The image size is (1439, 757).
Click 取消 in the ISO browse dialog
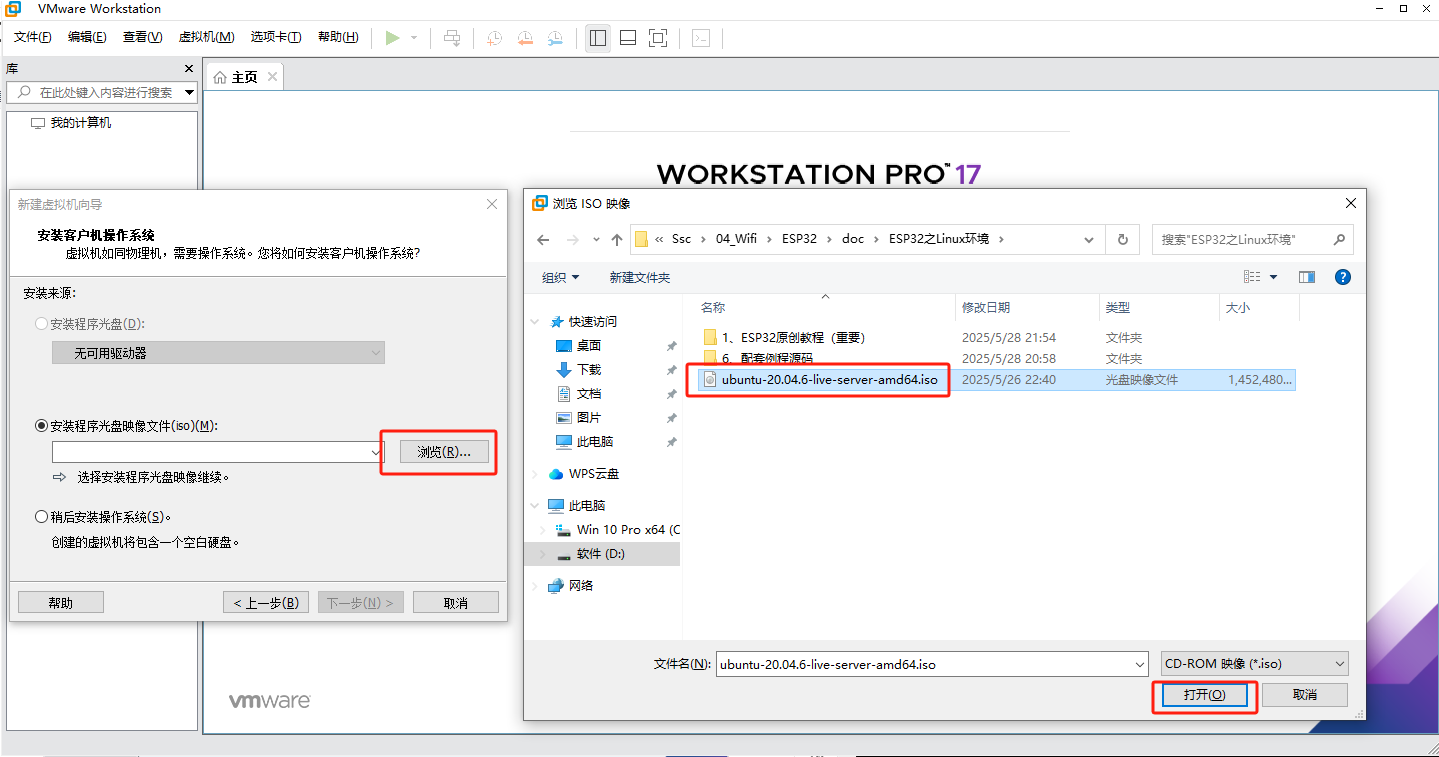click(1305, 695)
